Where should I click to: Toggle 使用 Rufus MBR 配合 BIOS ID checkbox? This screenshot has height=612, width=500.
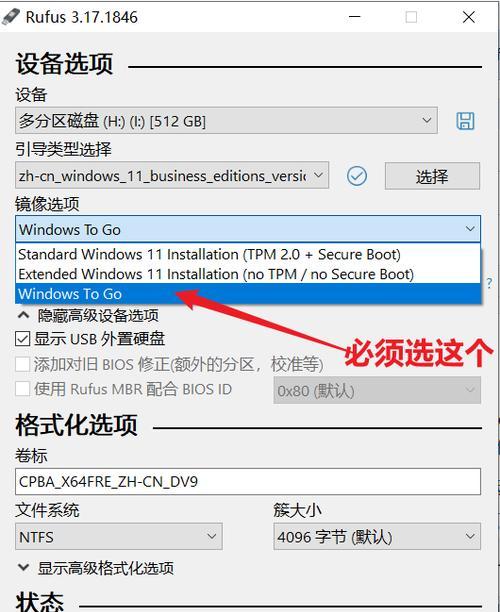click(23, 389)
